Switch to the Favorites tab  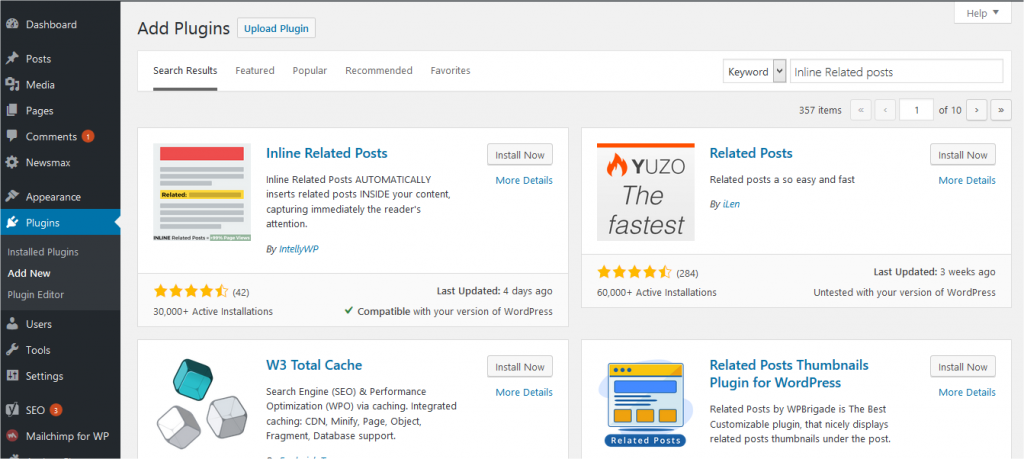(x=450, y=71)
